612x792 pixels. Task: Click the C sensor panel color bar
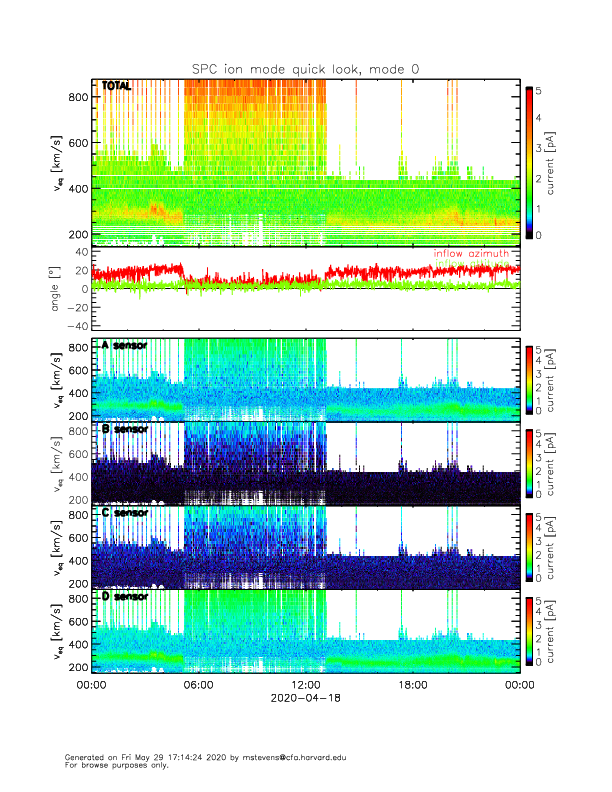(x=529, y=548)
